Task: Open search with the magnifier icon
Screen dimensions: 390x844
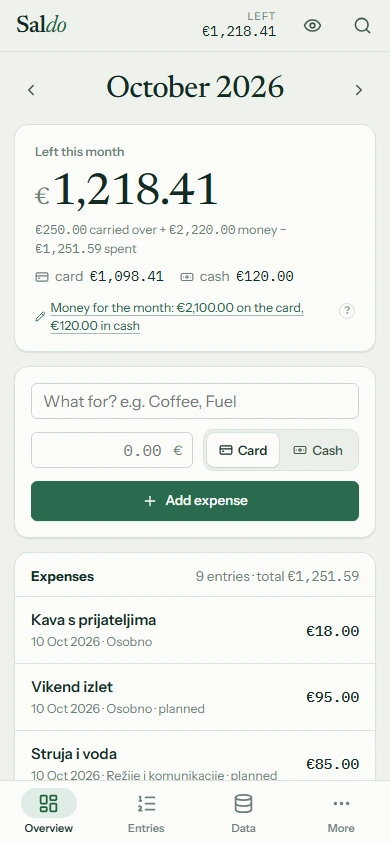Action: 363,26
